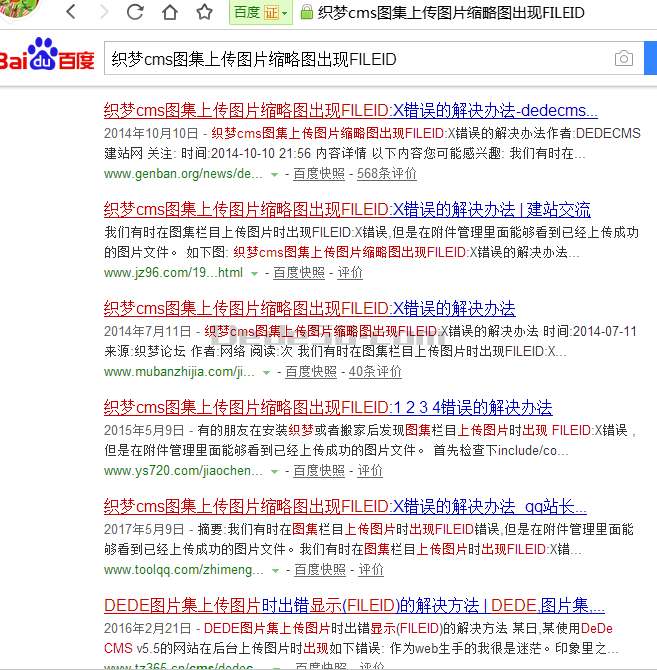Click the date text 2016年2月21日
657x670 pixels.
coord(147,628)
